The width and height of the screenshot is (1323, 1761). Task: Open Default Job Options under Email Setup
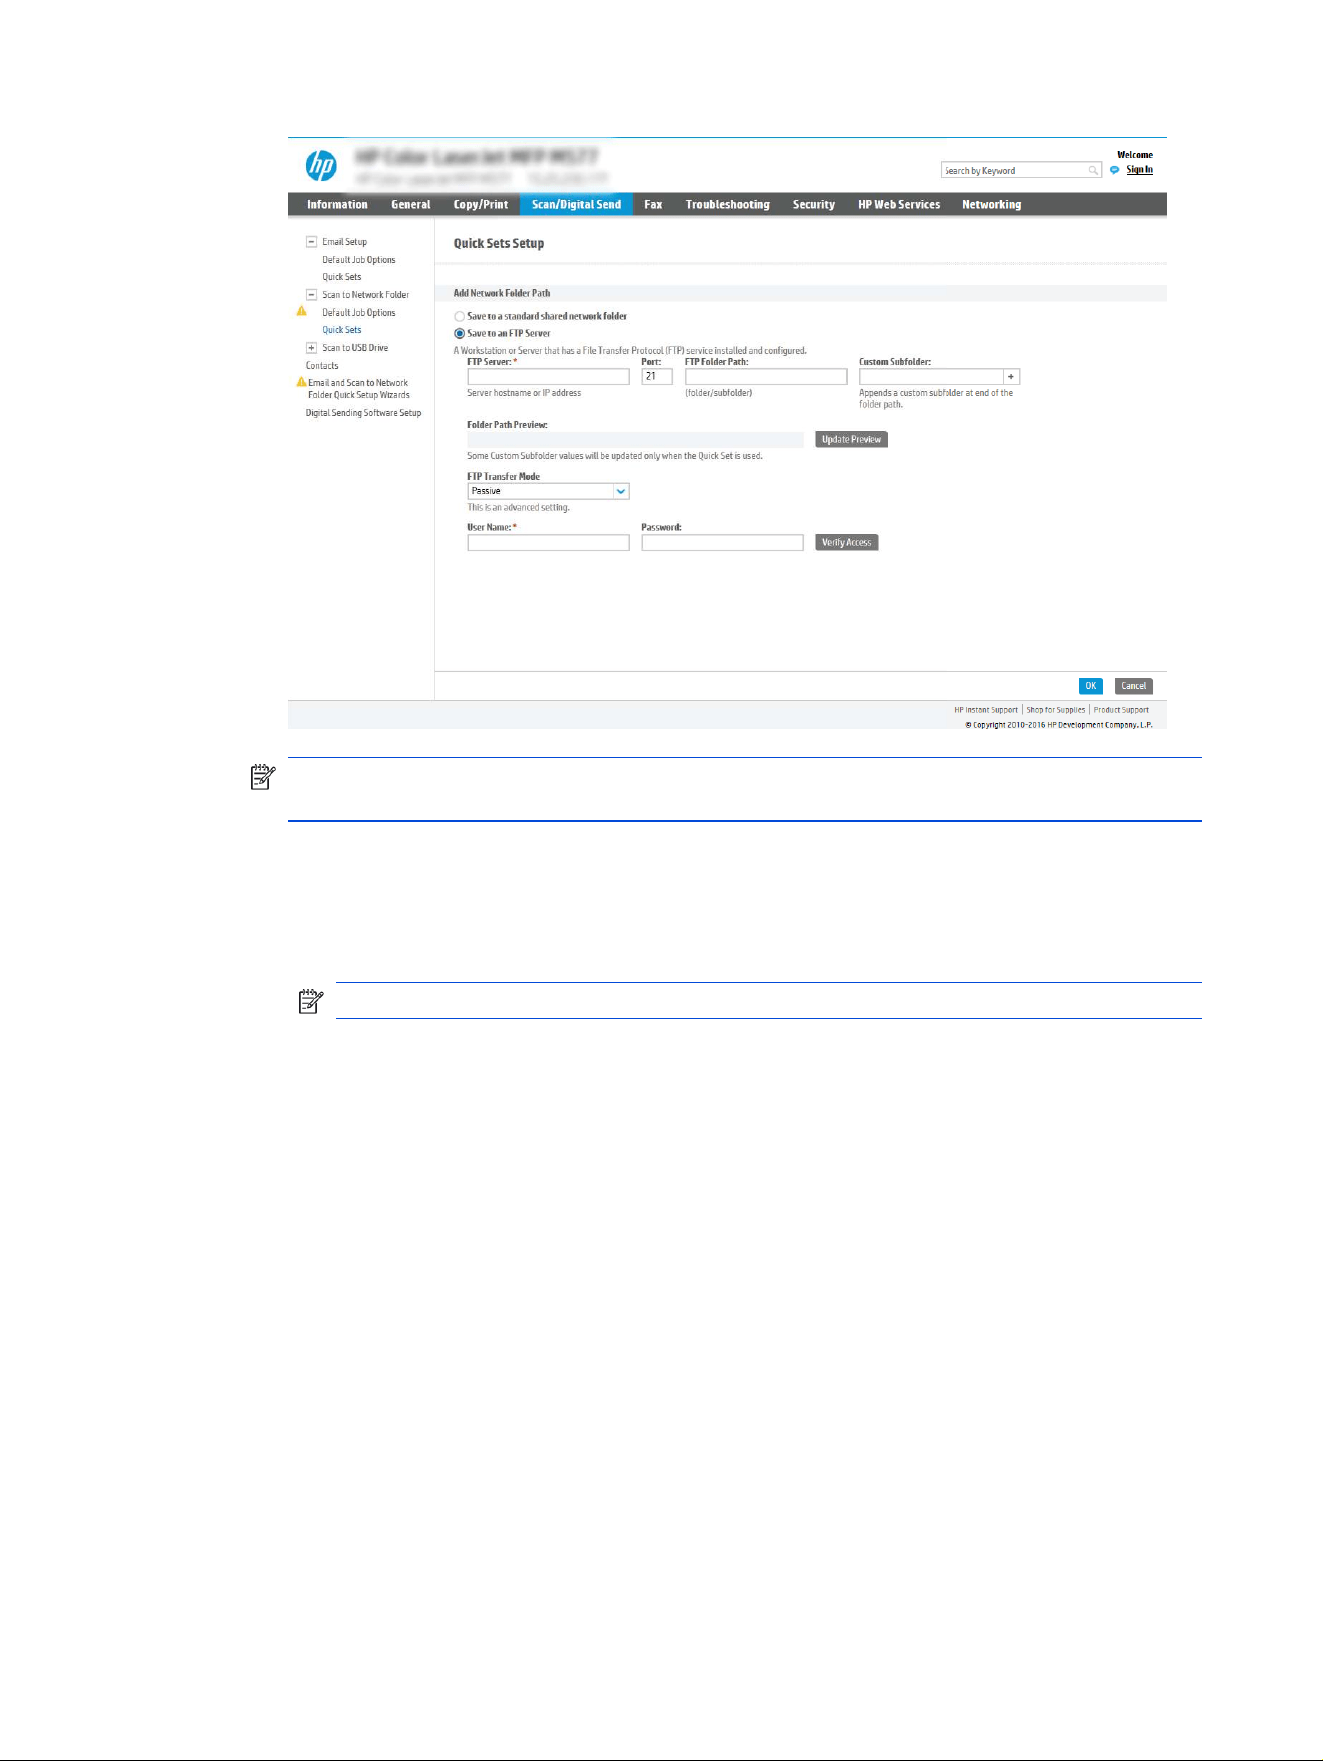tap(359, 260)
